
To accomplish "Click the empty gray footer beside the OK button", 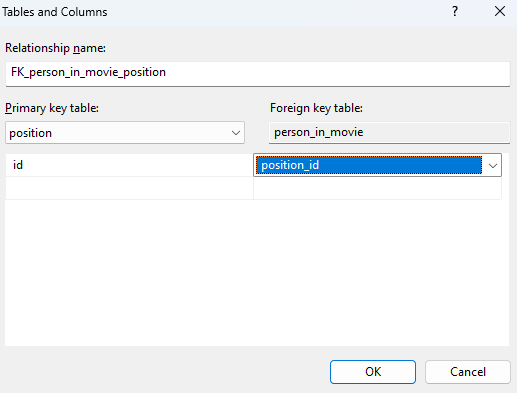I will [x=167, y=372].
